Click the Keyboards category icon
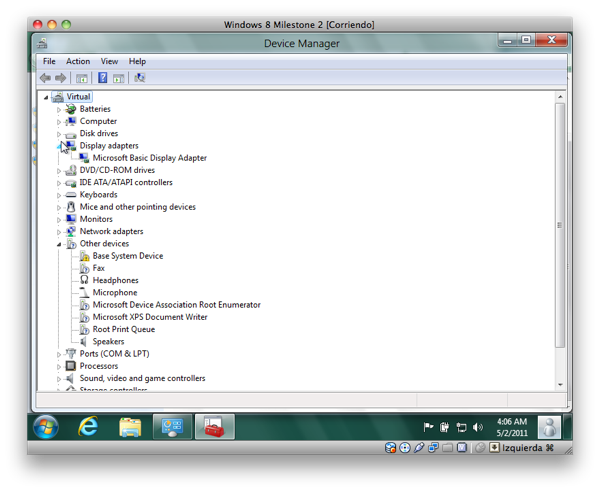This screenshot has height=492, width=600. (71, 195)
